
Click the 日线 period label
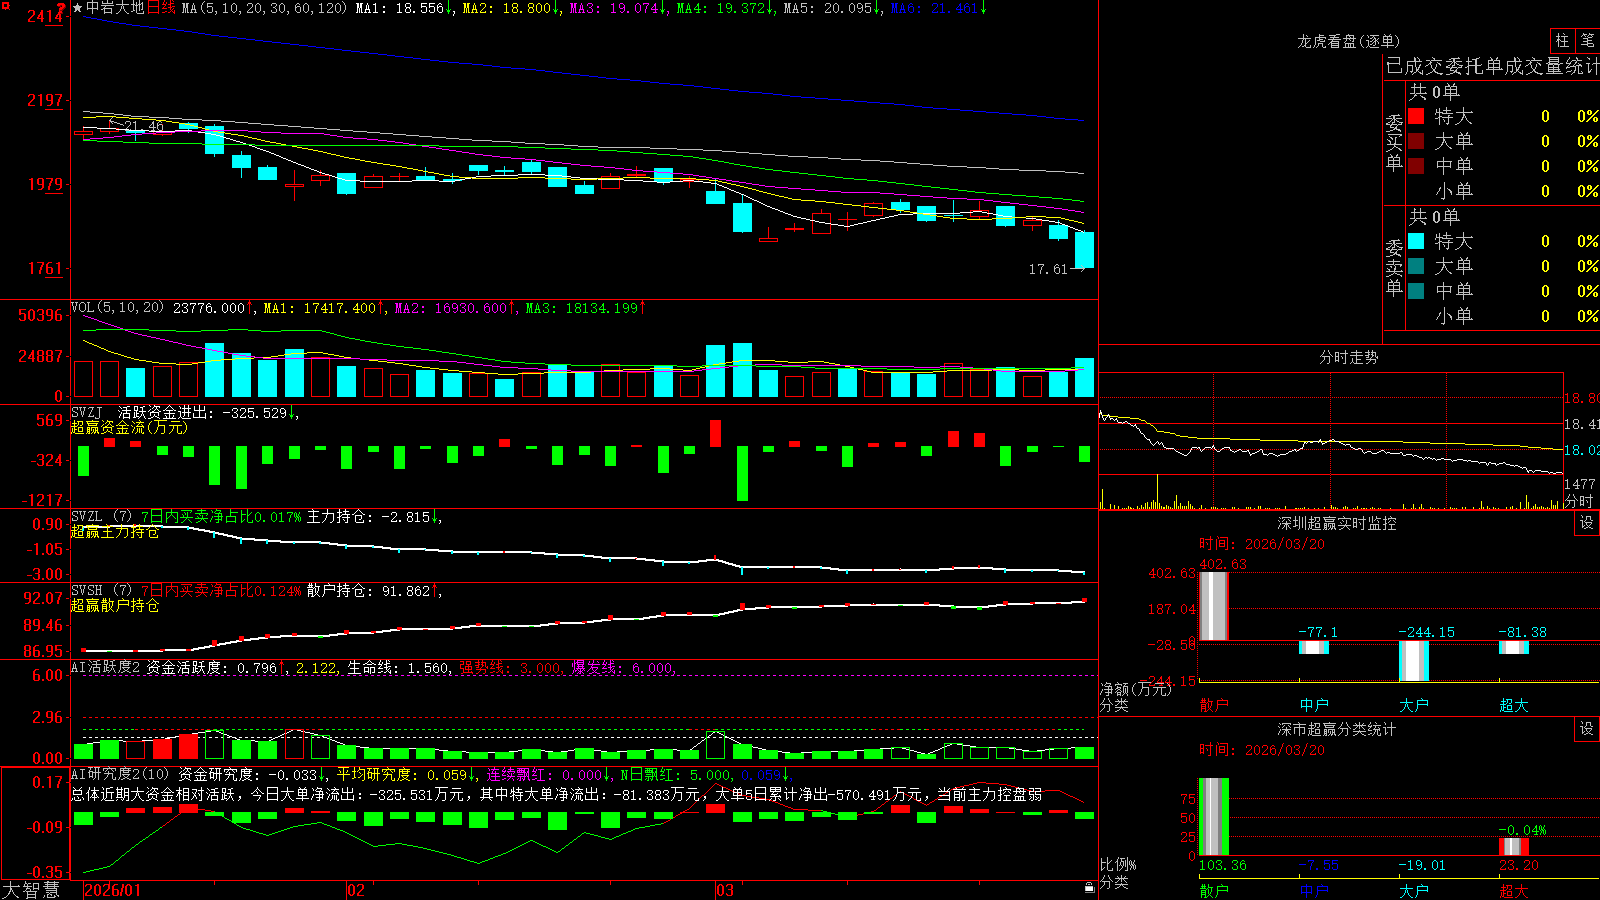pyautogui.click(x=161, y=8)
